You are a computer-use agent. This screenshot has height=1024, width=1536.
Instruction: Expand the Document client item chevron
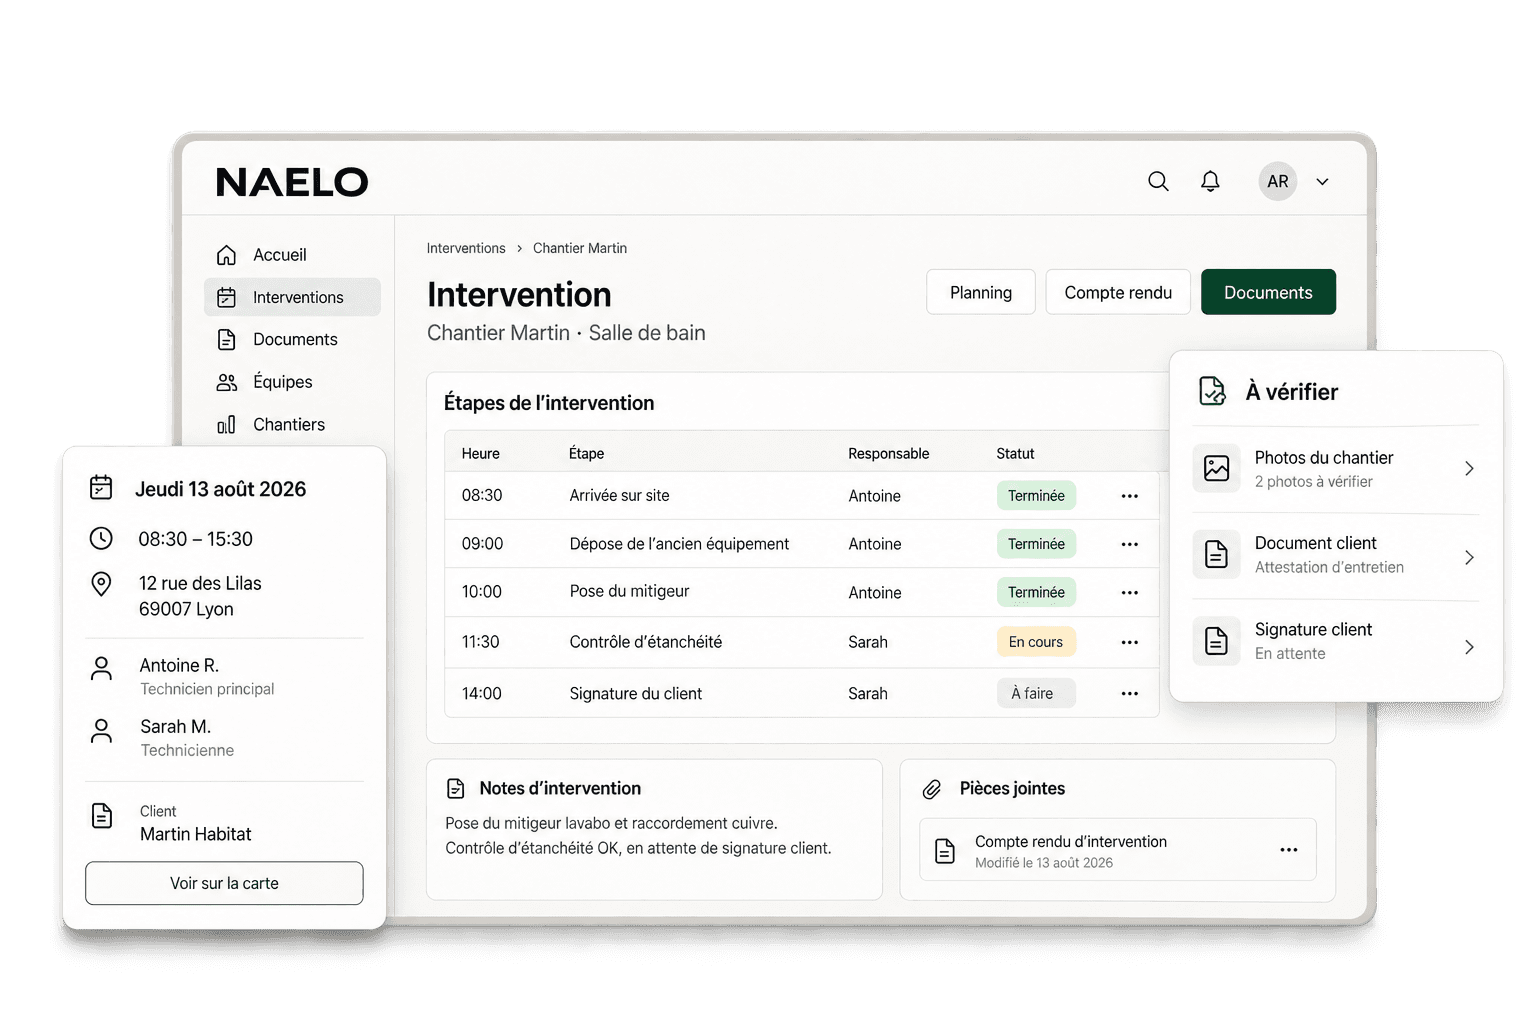point(1469,557)
